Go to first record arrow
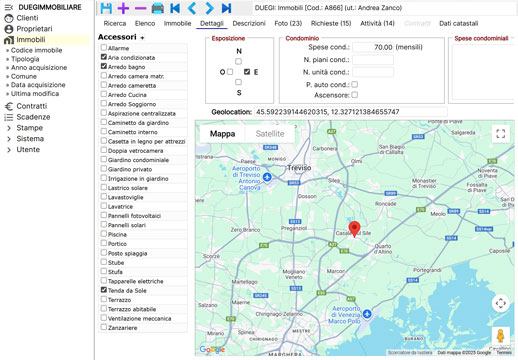The image size is (518, 360). [175, 8]
